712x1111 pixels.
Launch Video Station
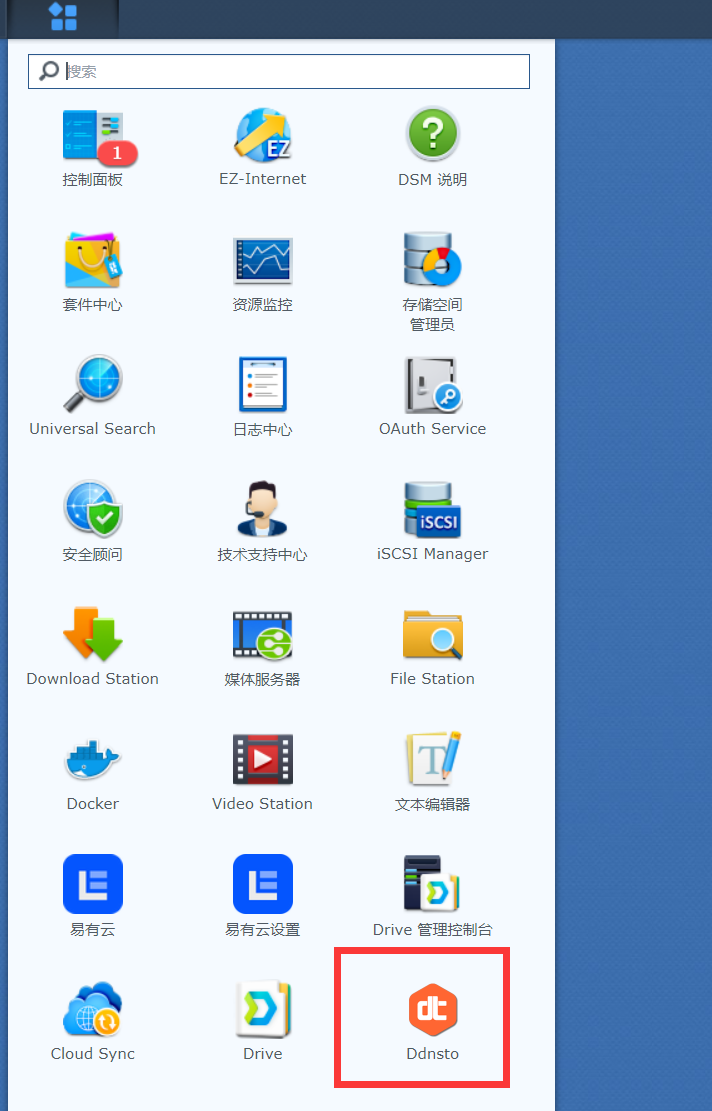[263, 772]
